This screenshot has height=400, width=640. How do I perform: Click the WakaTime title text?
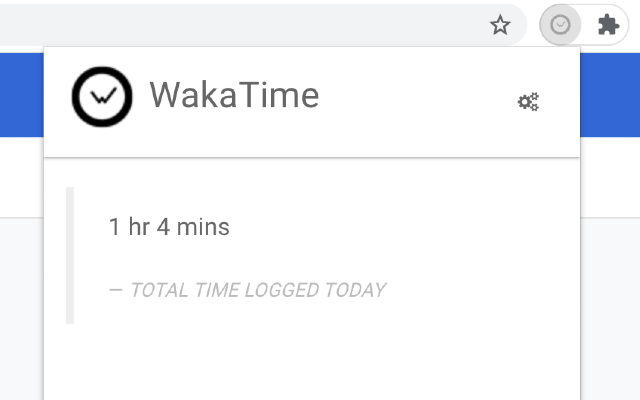pyautogui.click(x=234, y=95)
